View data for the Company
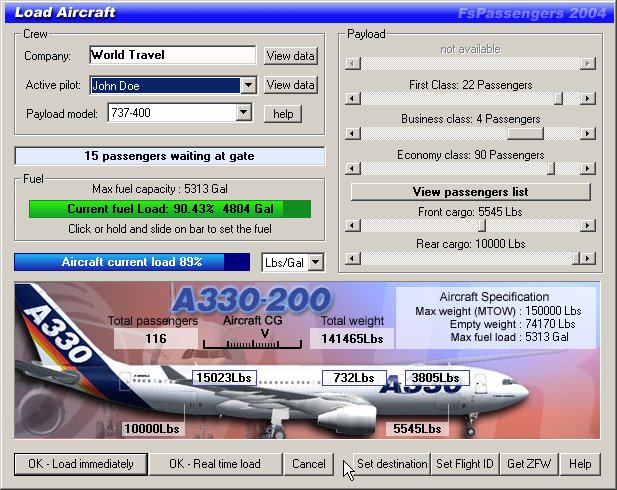 pos(290,56)
